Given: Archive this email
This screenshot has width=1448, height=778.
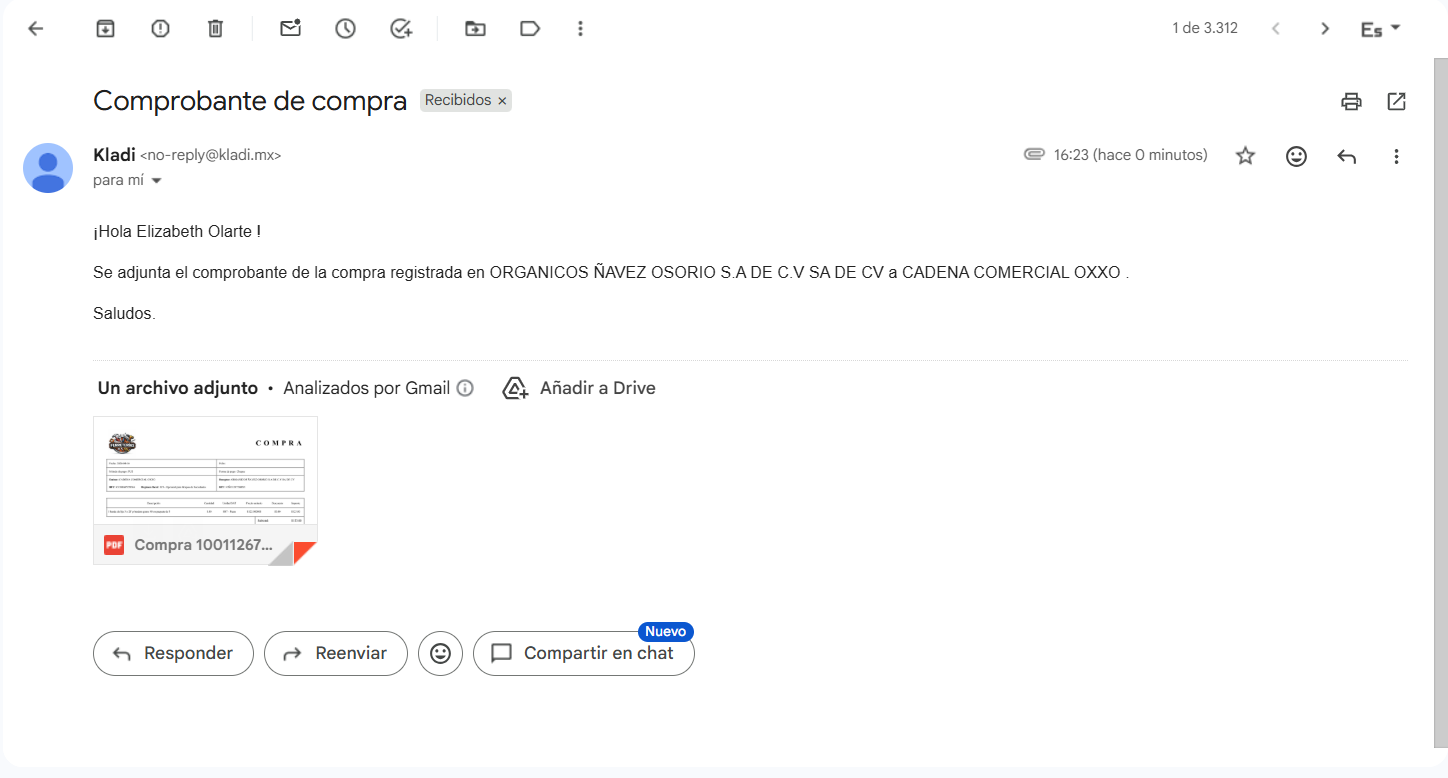Looking at the screenshot, I should coord(105,28).
